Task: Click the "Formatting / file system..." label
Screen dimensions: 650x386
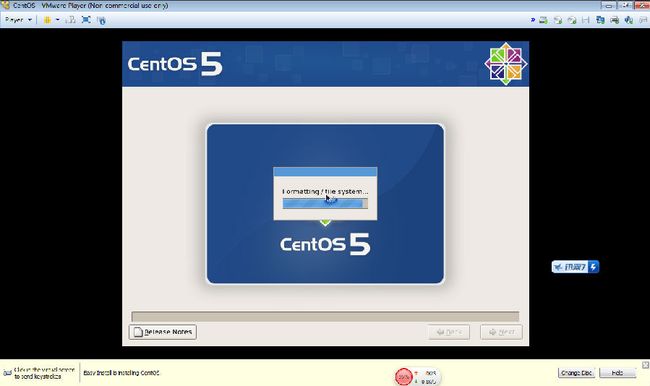Action: (325, 192)
